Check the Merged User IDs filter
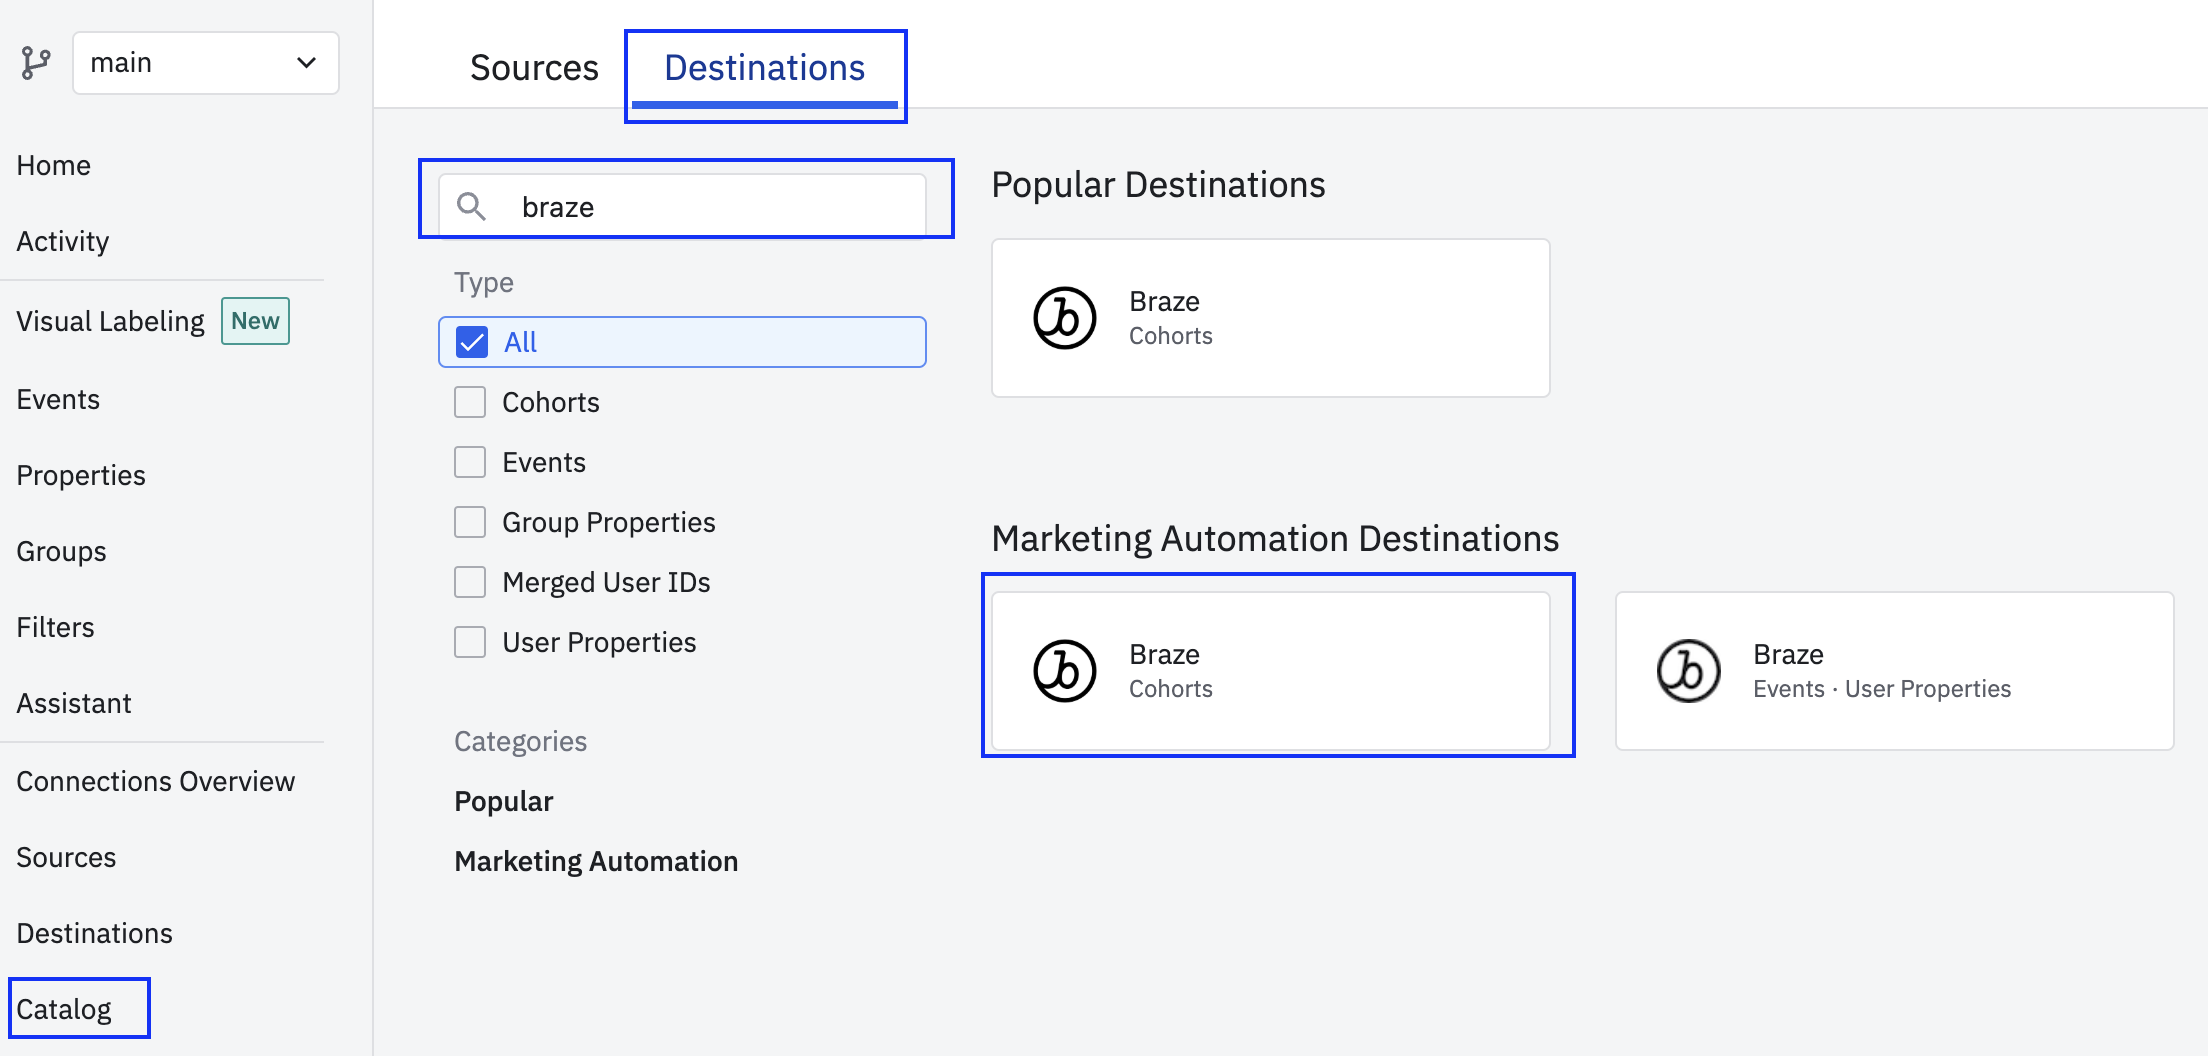Screen dimensions: 2208x1056 [x=470, y=582]
